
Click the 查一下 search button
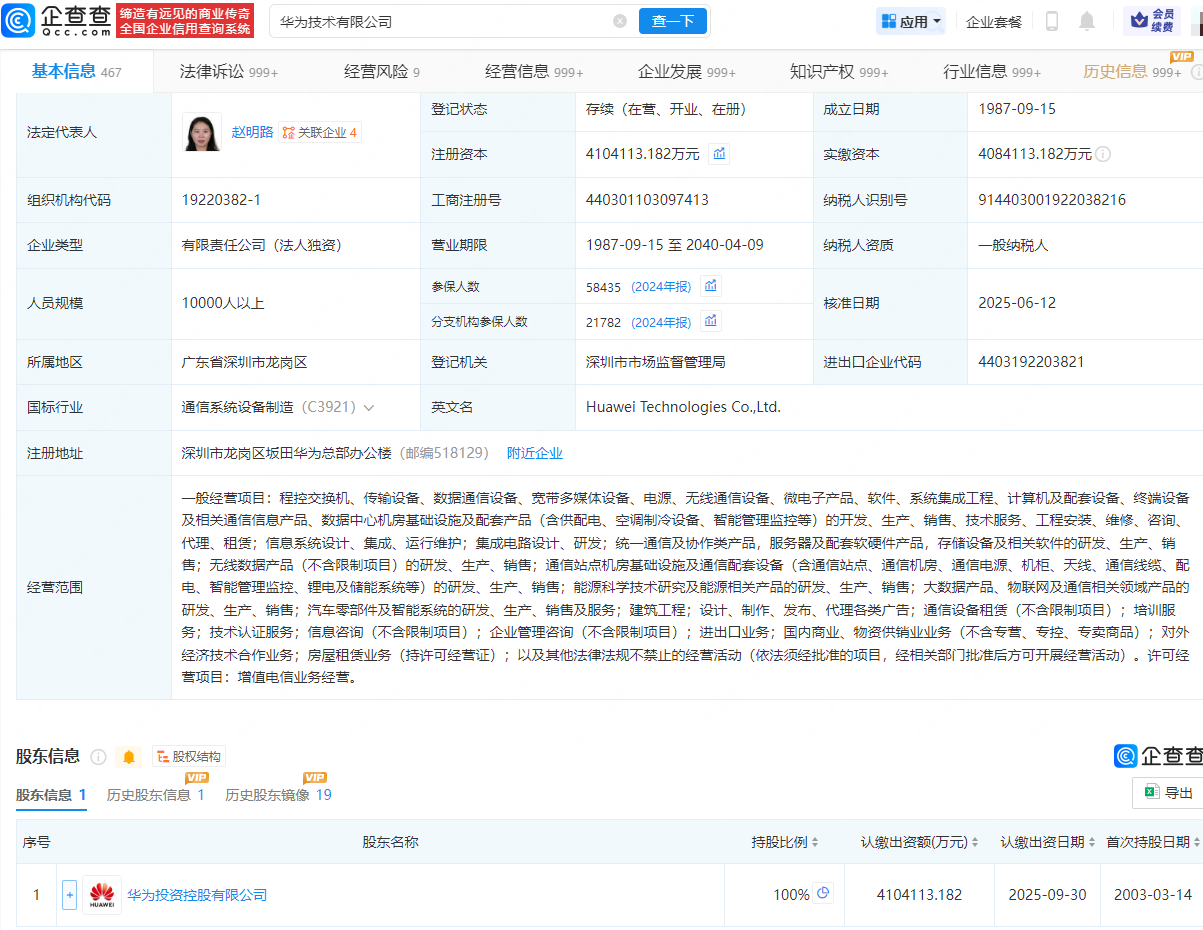coord(672,21)
